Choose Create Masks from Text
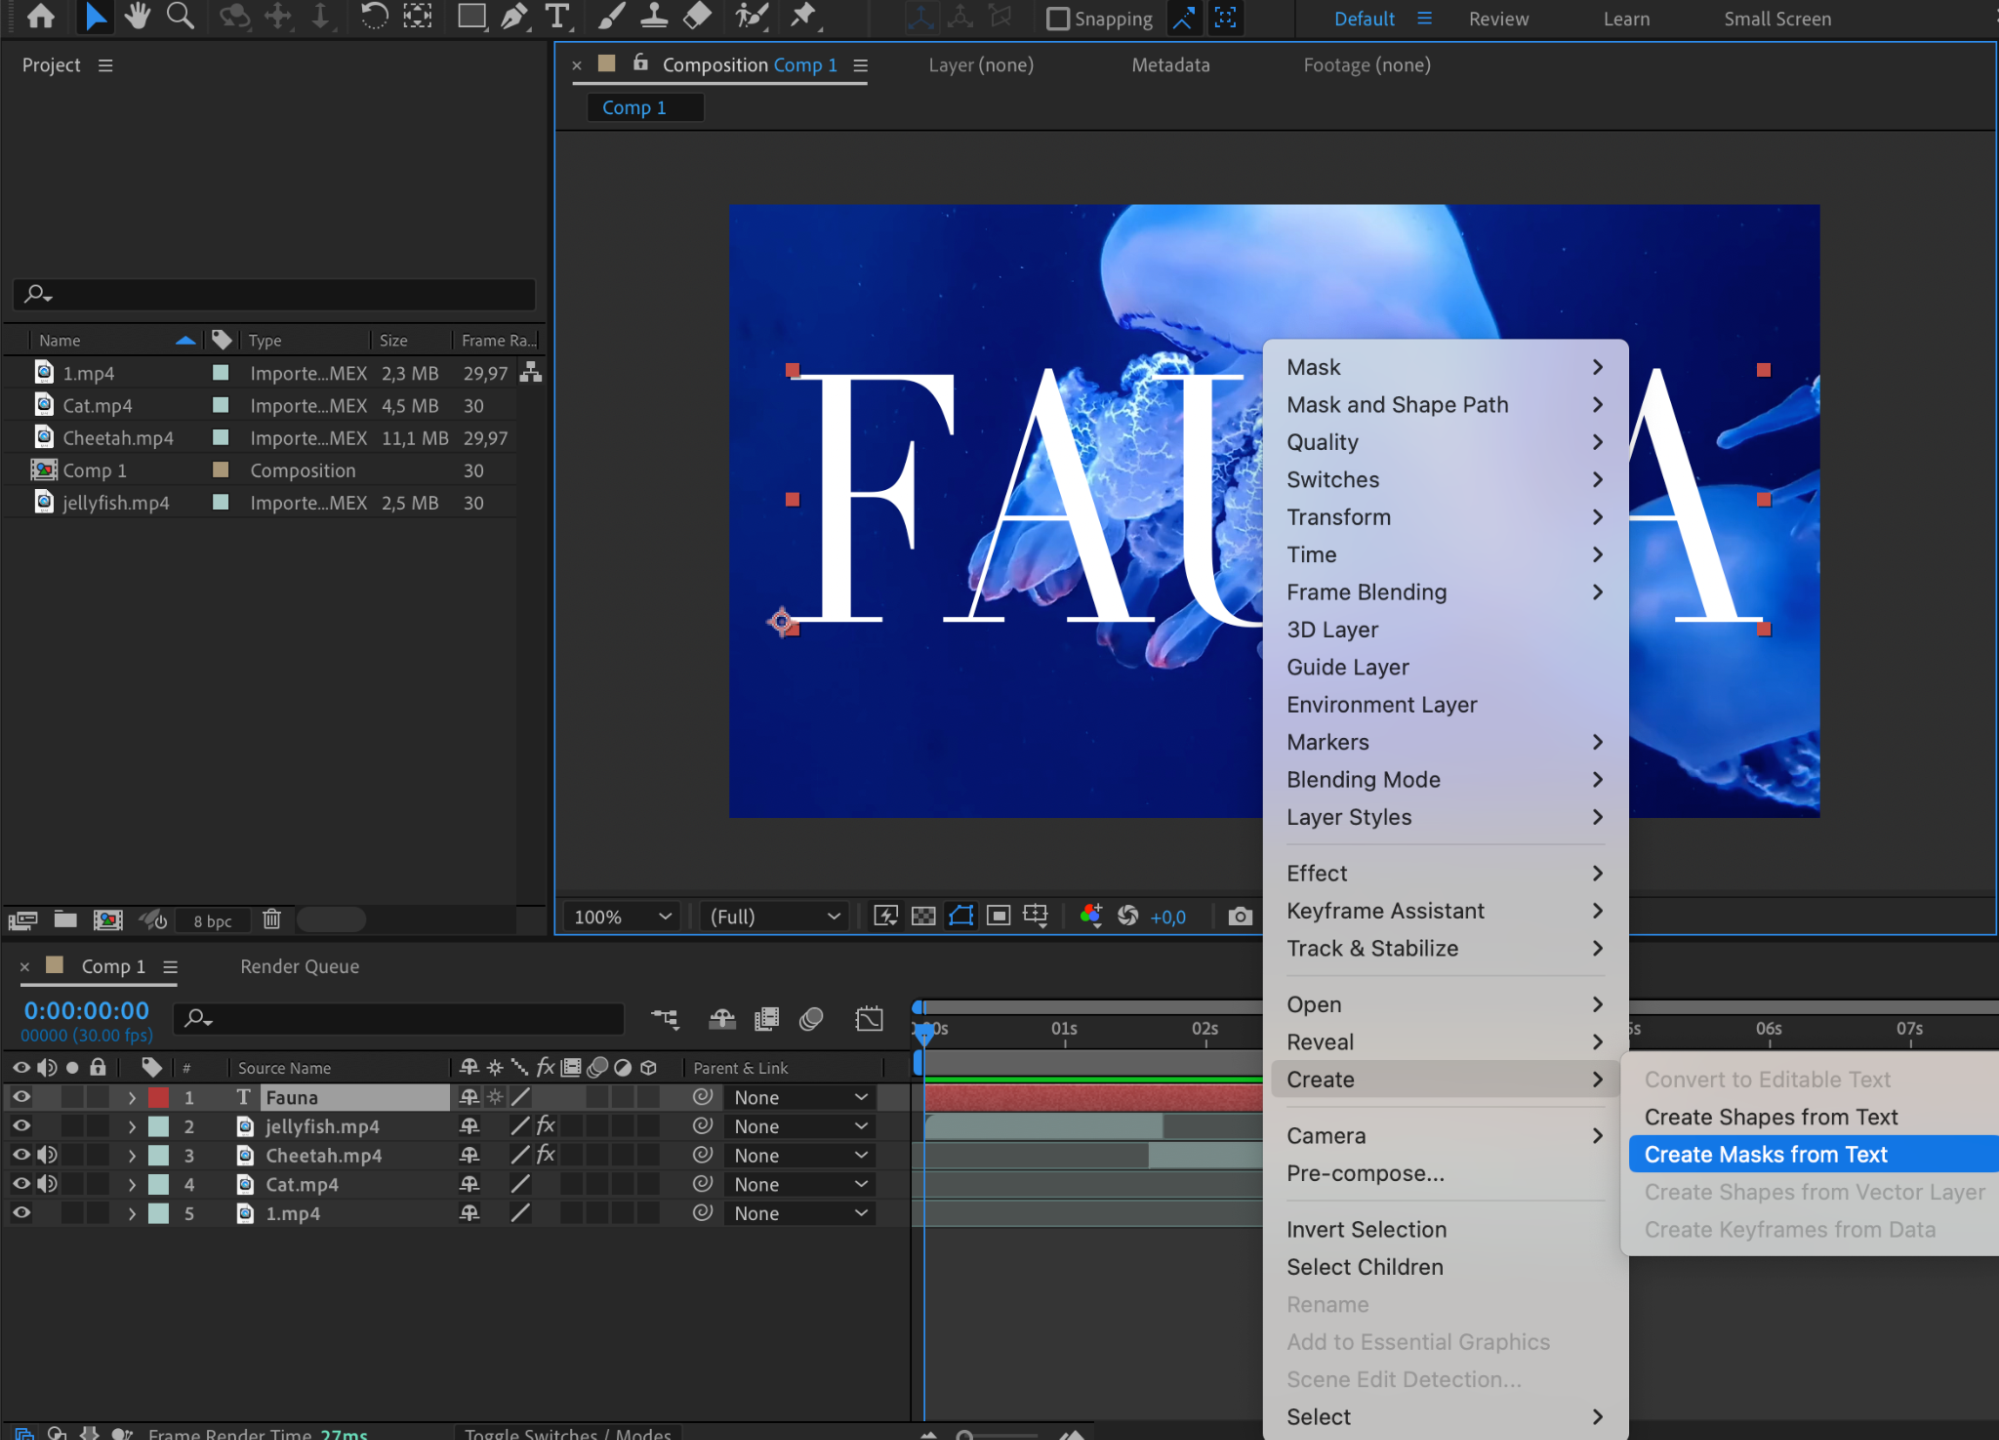1999x1440 pixels. (x=1766, y=1154)
